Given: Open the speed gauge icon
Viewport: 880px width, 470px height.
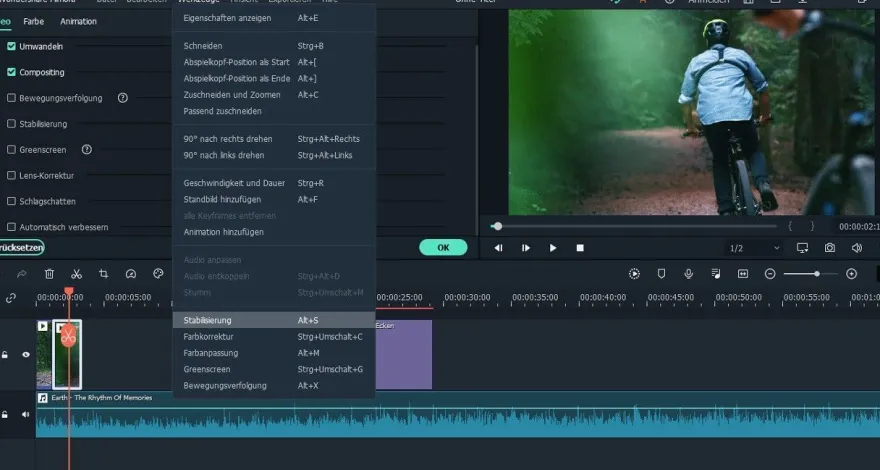Looking at the screenshot, I should point(131,274).
